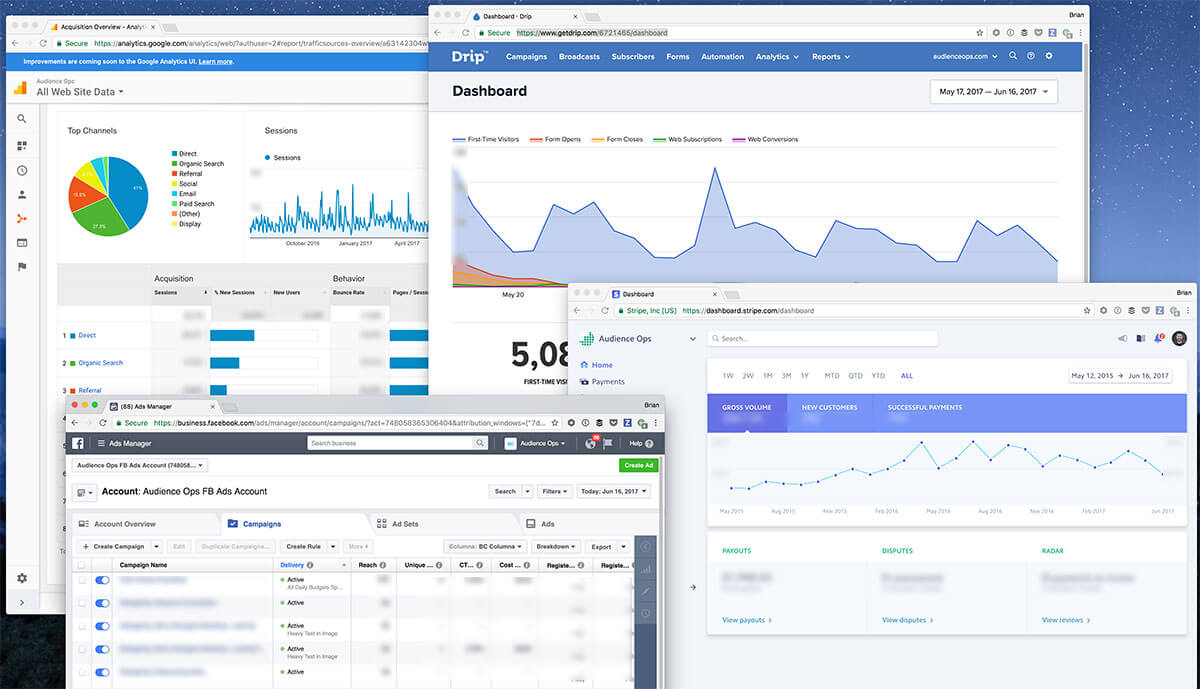Expand Analytics menu in Drip navbar

(777, 57)
